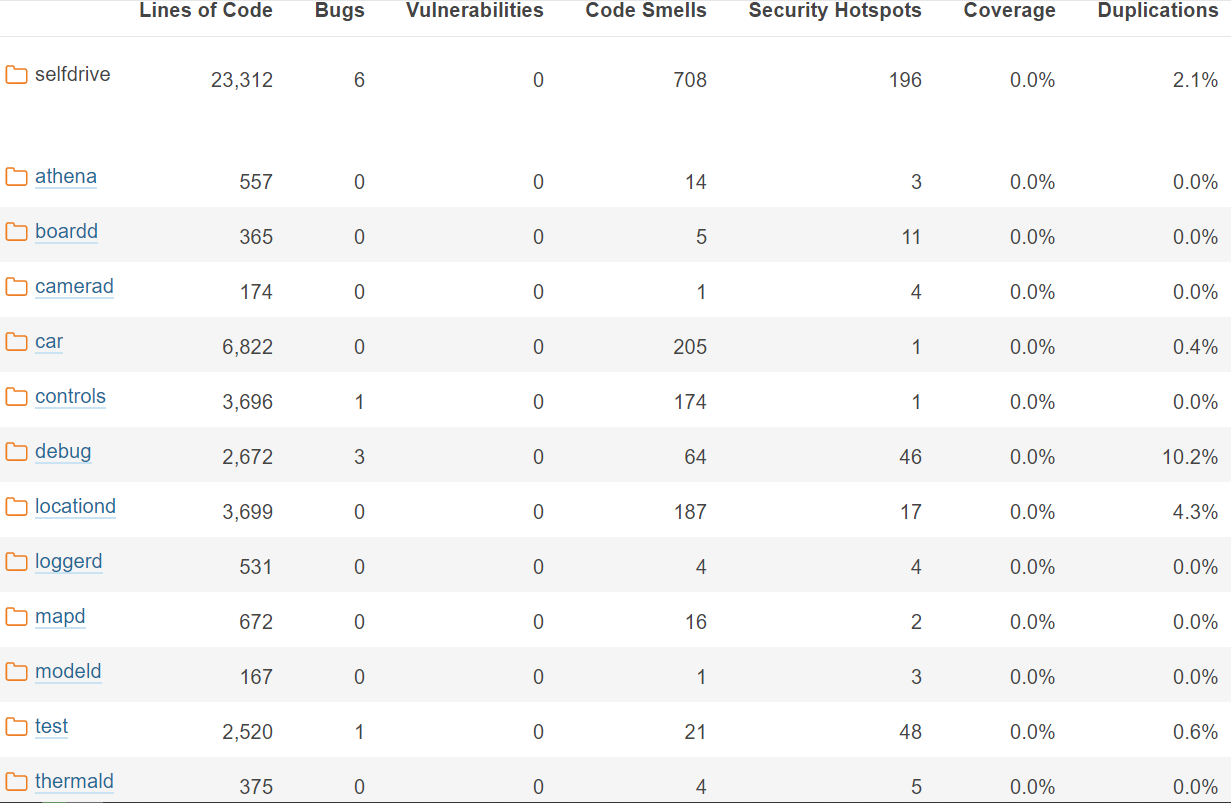Viewport: 1231px width, 803px height.
Task: Open the loggerd directory link
Action: click(69, 562)
